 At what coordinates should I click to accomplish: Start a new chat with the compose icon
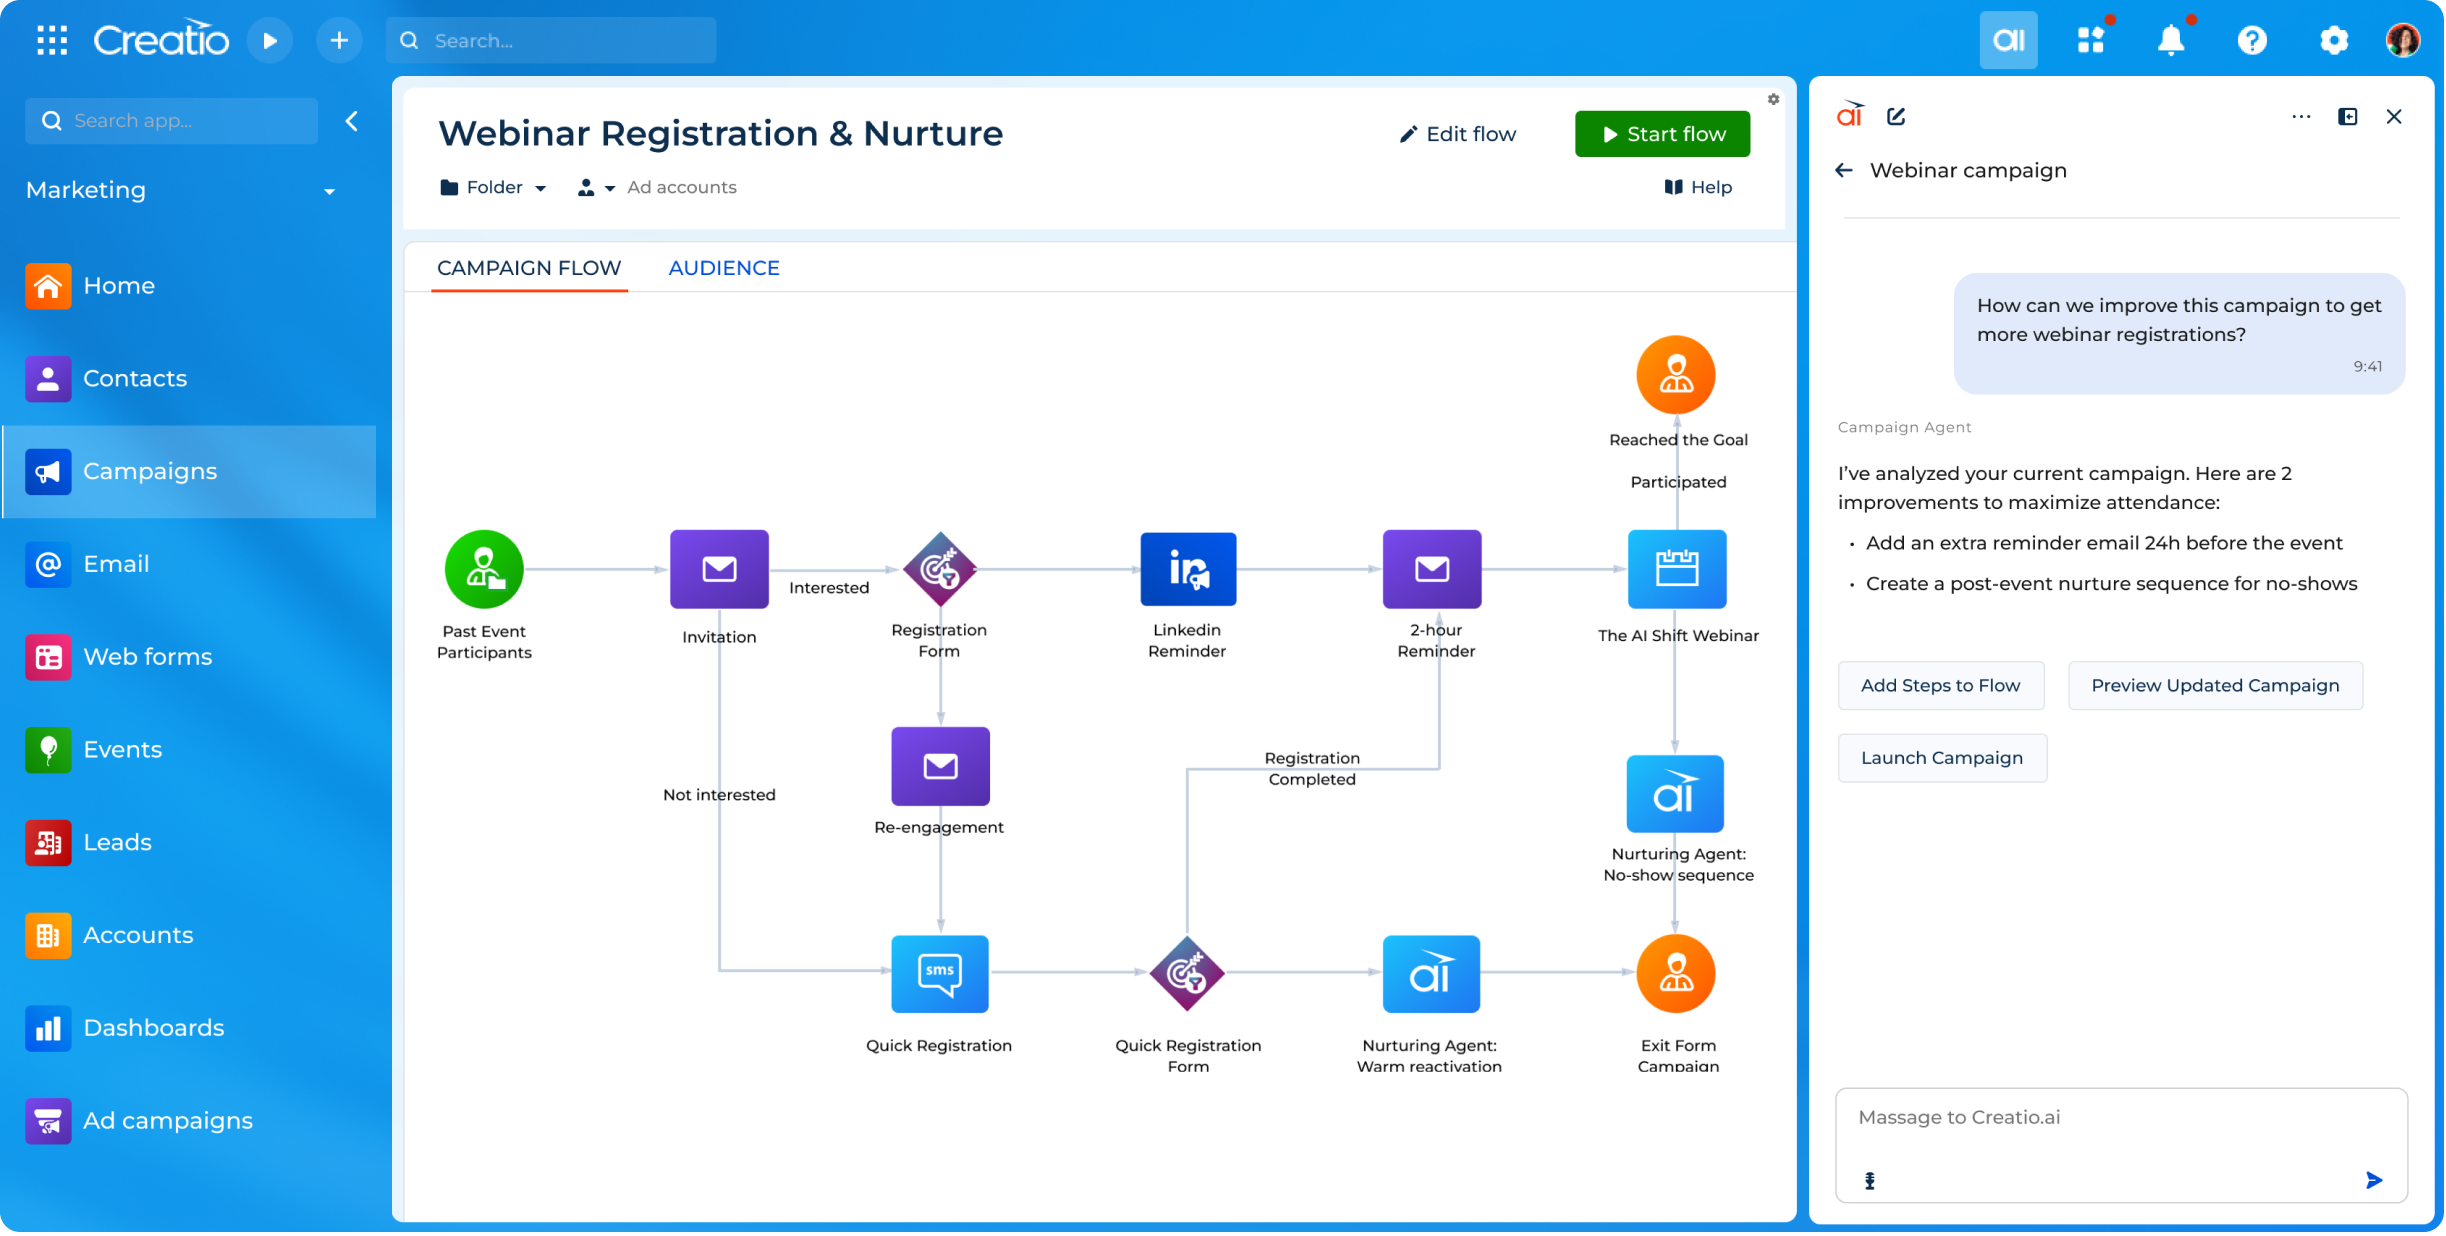(1896, 116)
